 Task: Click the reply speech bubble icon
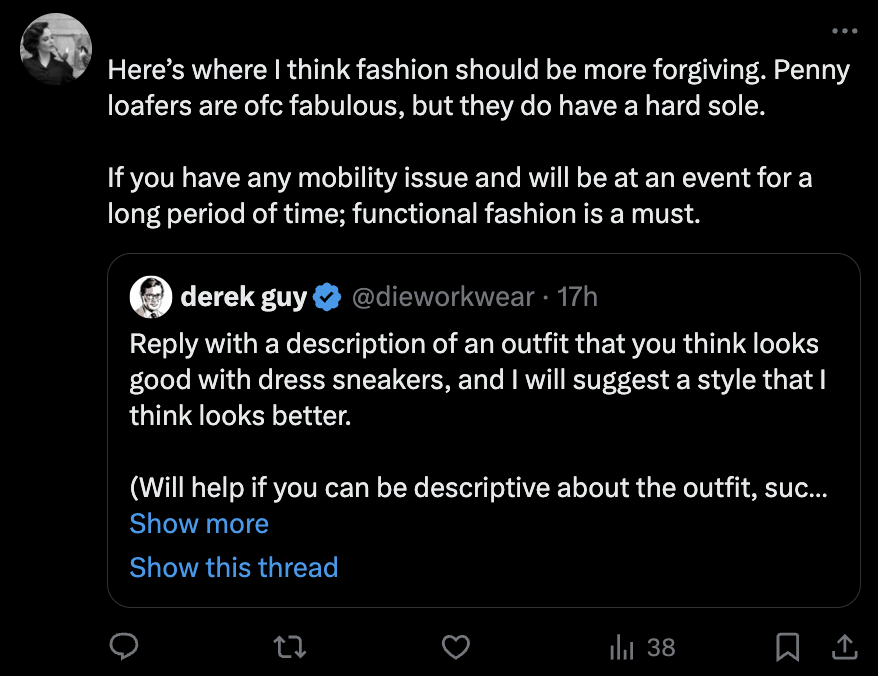[x=123, y=647]
